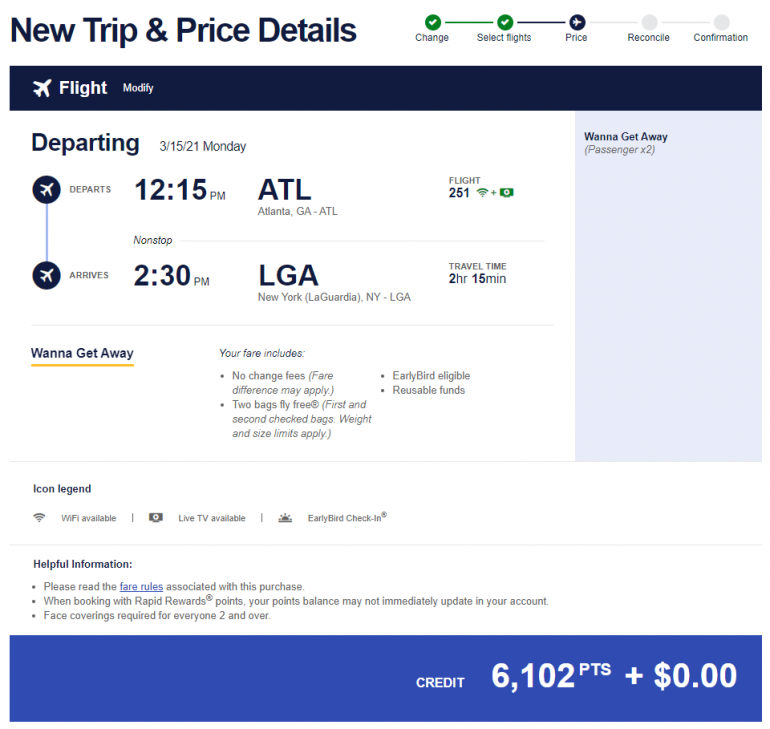Modify the flight selection
770x729 pixels.
pos(138,88)
